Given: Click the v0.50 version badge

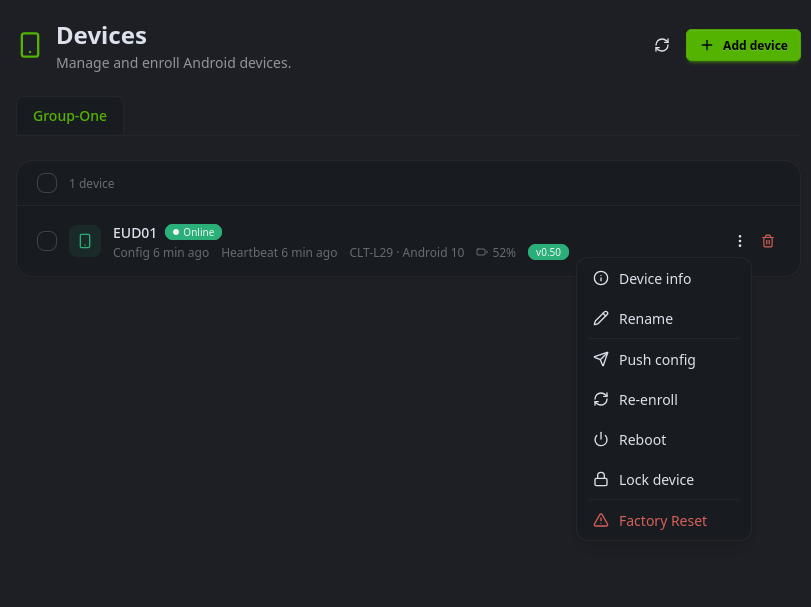Looking at the screenshot, I should [x=548, y=253].
